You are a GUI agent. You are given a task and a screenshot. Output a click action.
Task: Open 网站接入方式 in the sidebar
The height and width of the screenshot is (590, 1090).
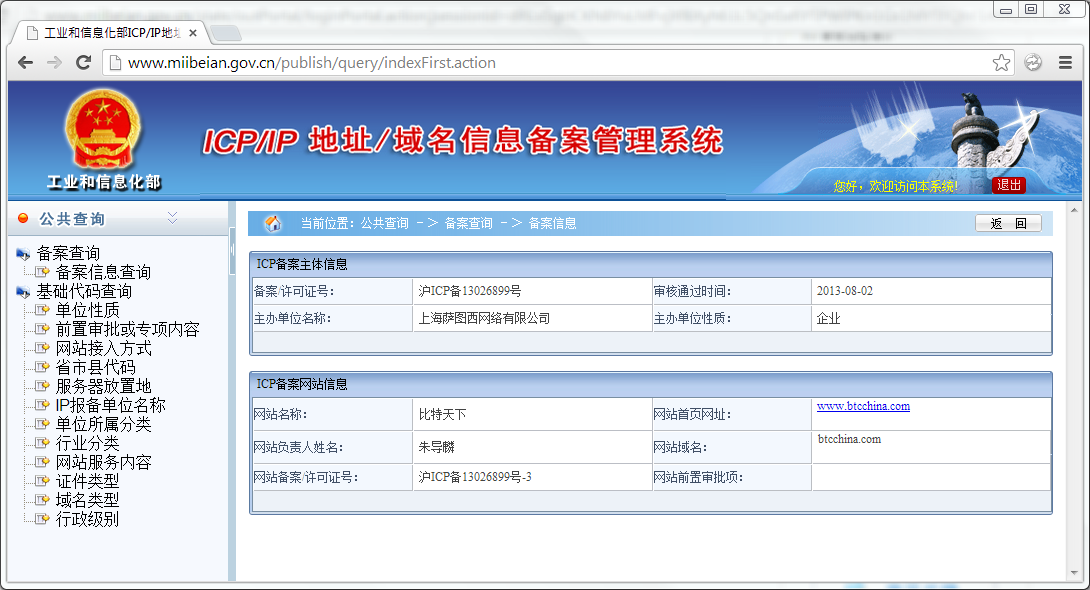(104, 347)
